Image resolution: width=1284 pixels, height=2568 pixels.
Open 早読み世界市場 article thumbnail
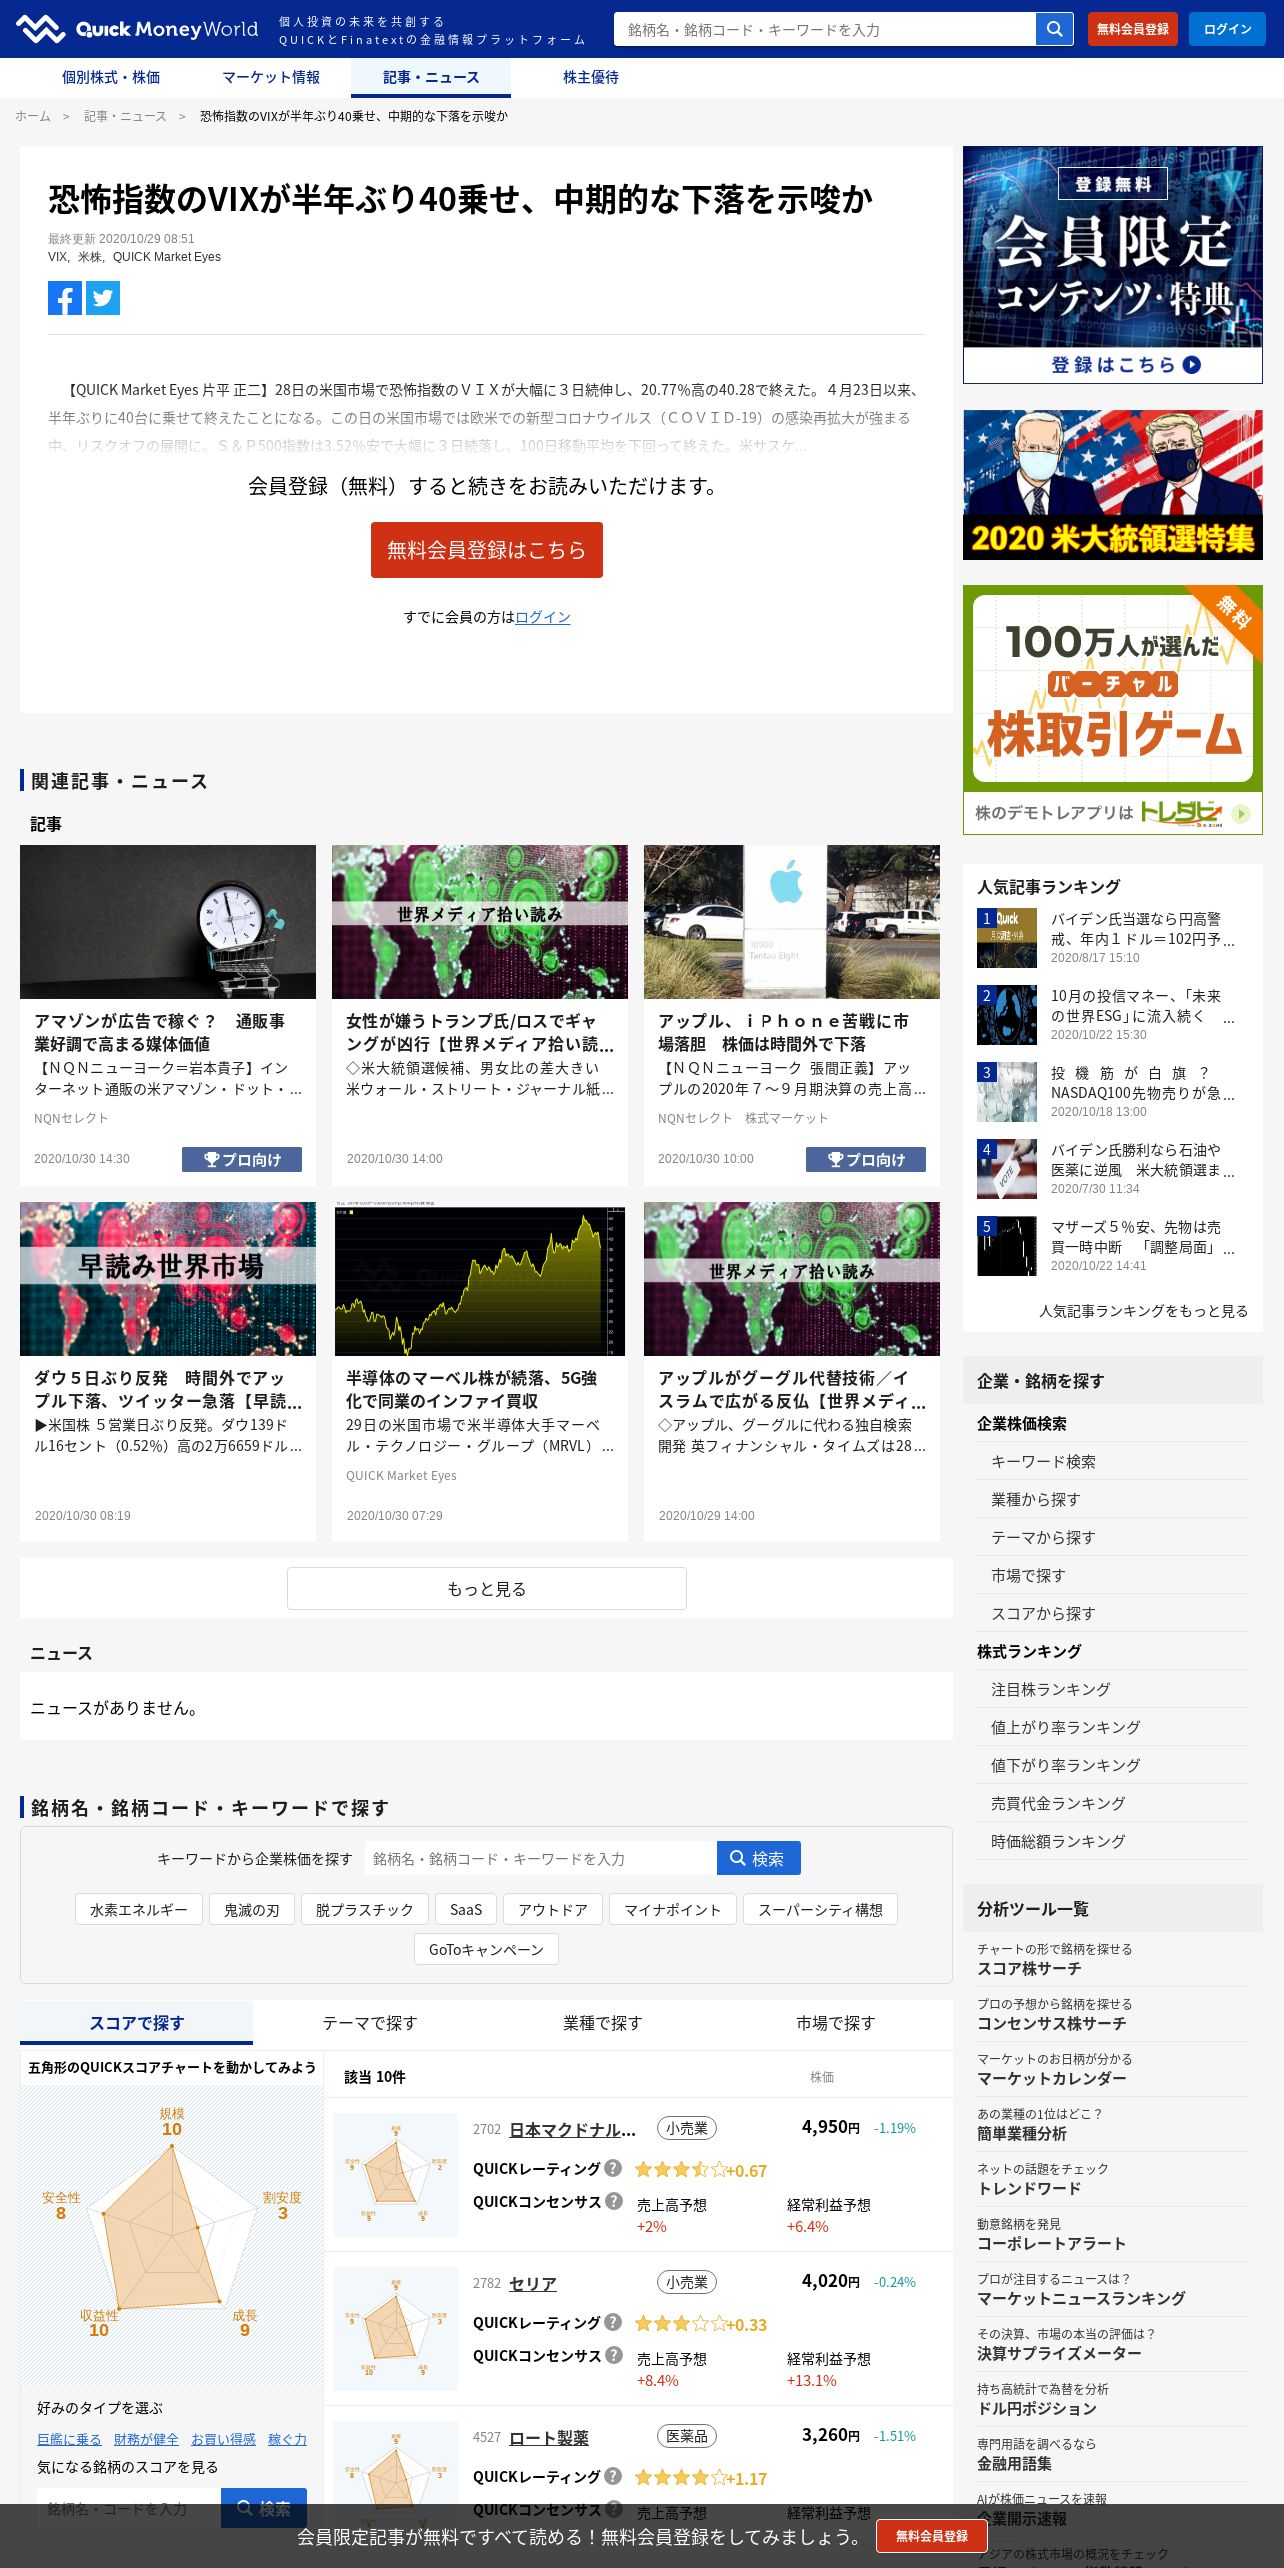pyautogui.click(x=168, y=1279)
